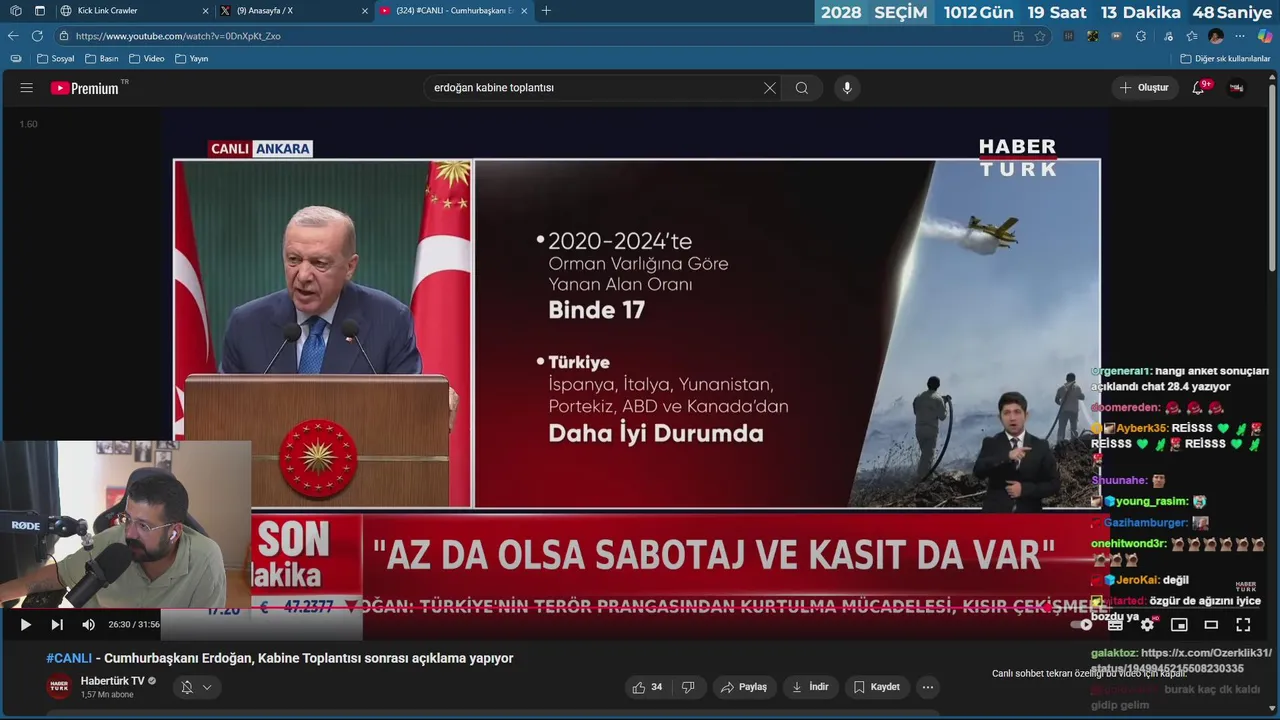Reload the current page

[x=37, y=36]
